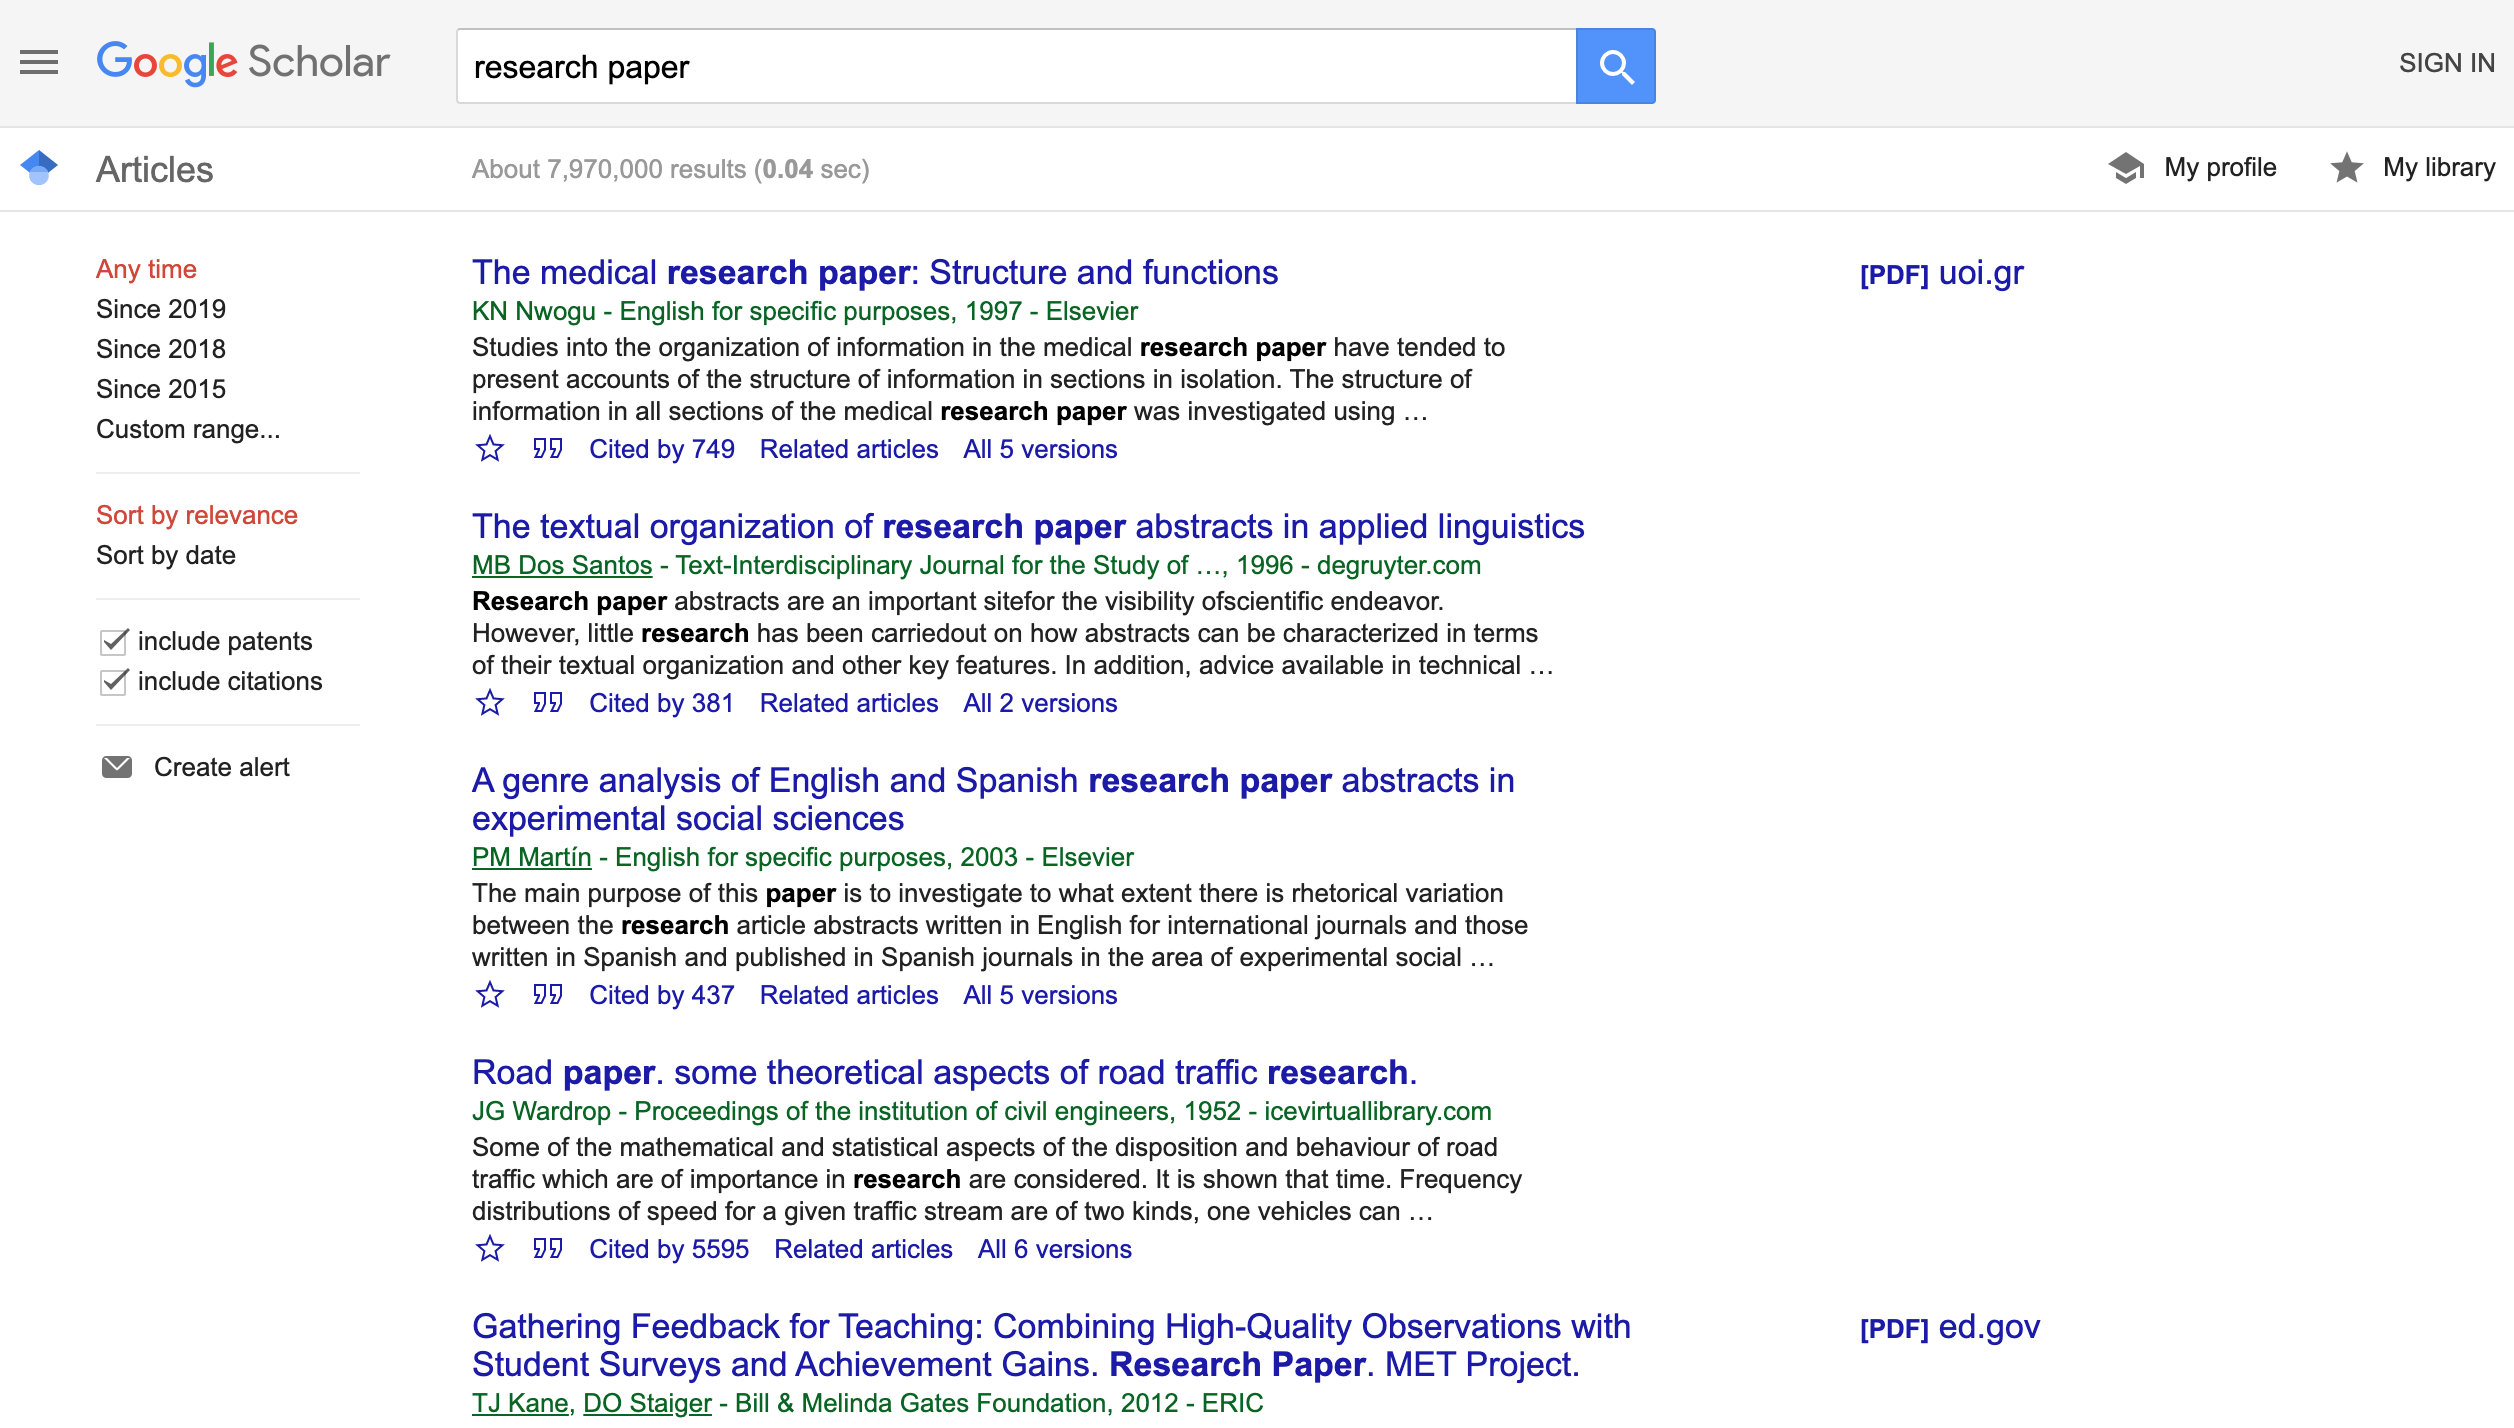
Task: Click the My library star icon
Action: (x=2346, y=168)
